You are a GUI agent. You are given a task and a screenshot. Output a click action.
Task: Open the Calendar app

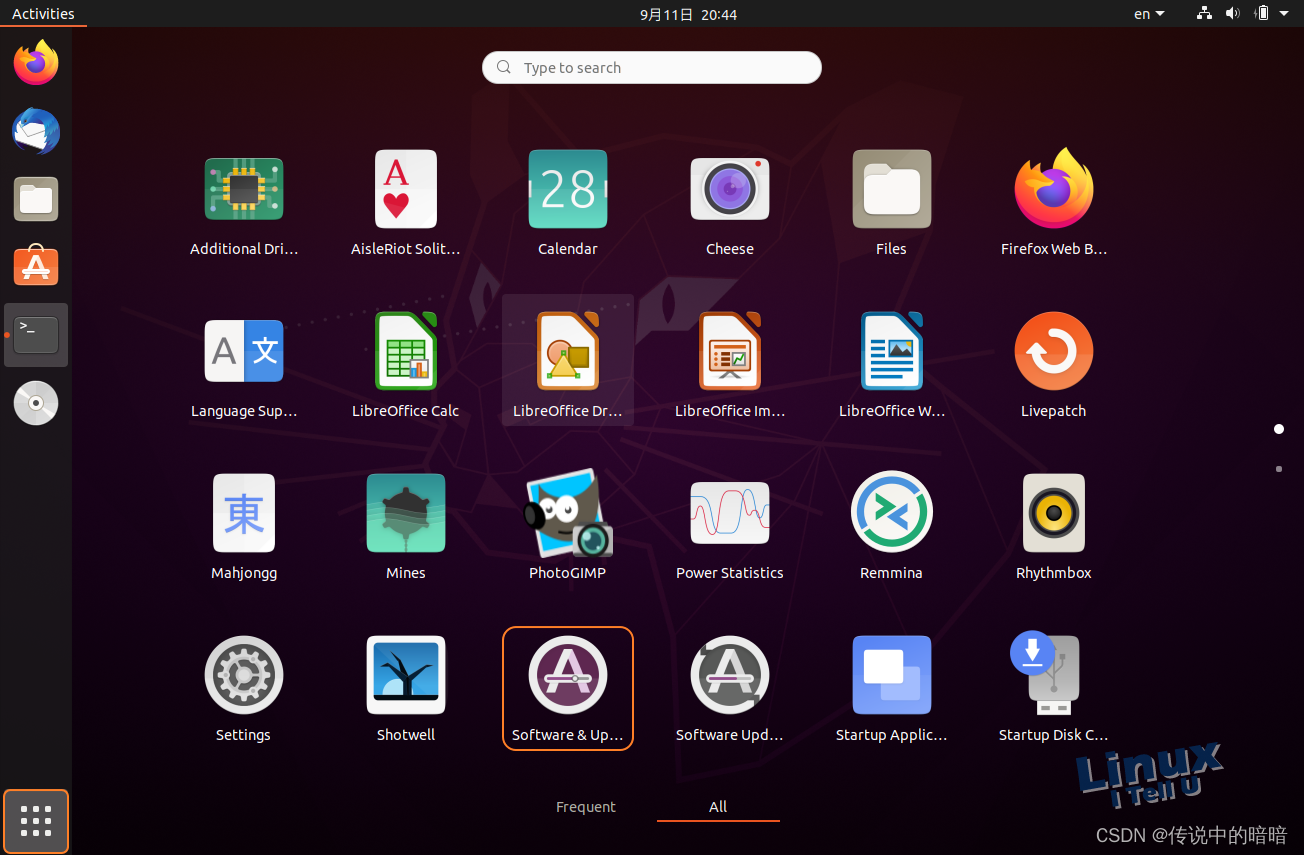[567, 204]
